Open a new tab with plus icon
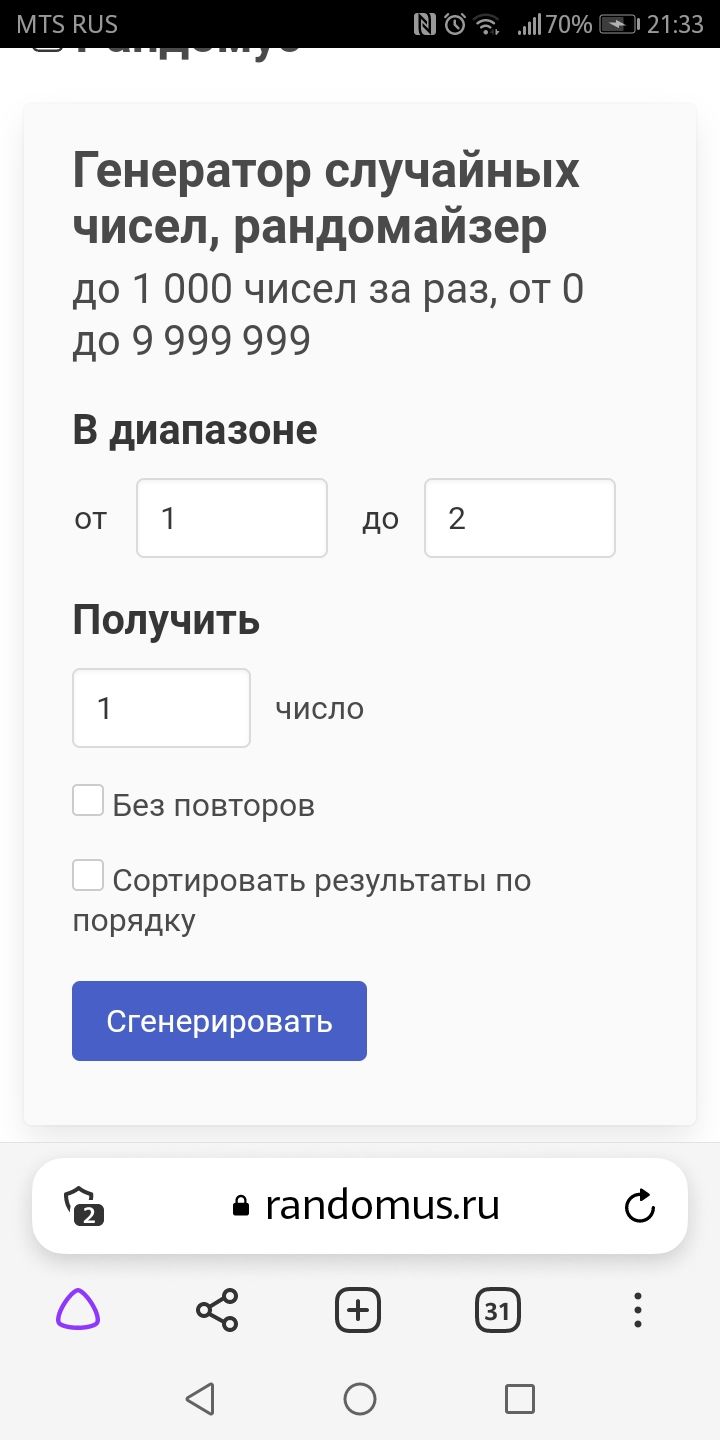The image size is (720, 1440). [358, 1310]
